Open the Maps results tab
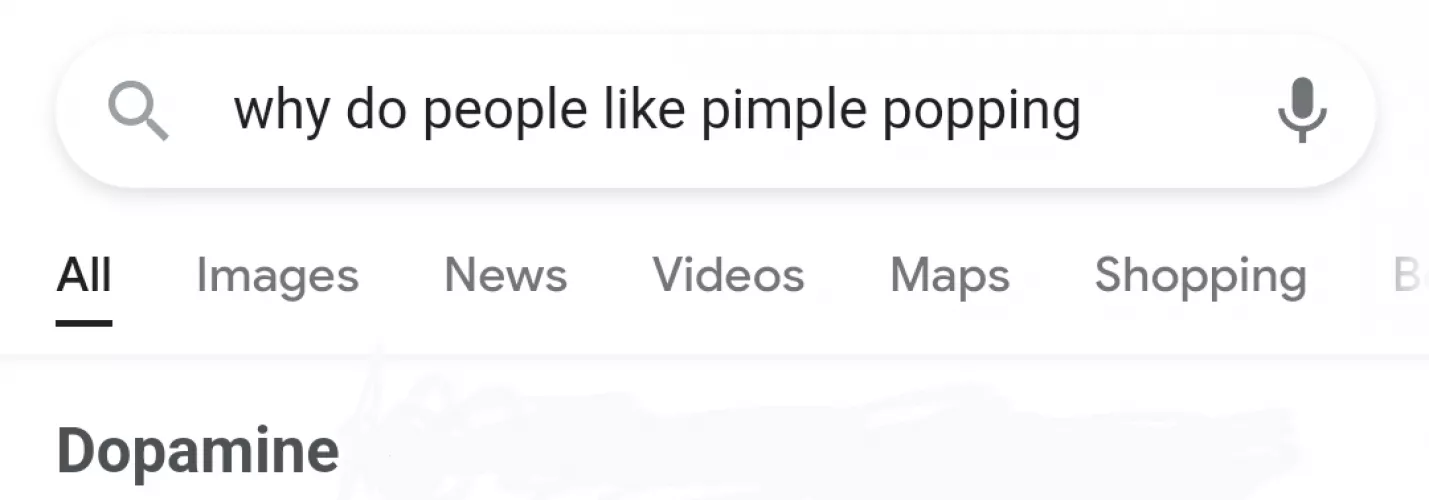 949,275
